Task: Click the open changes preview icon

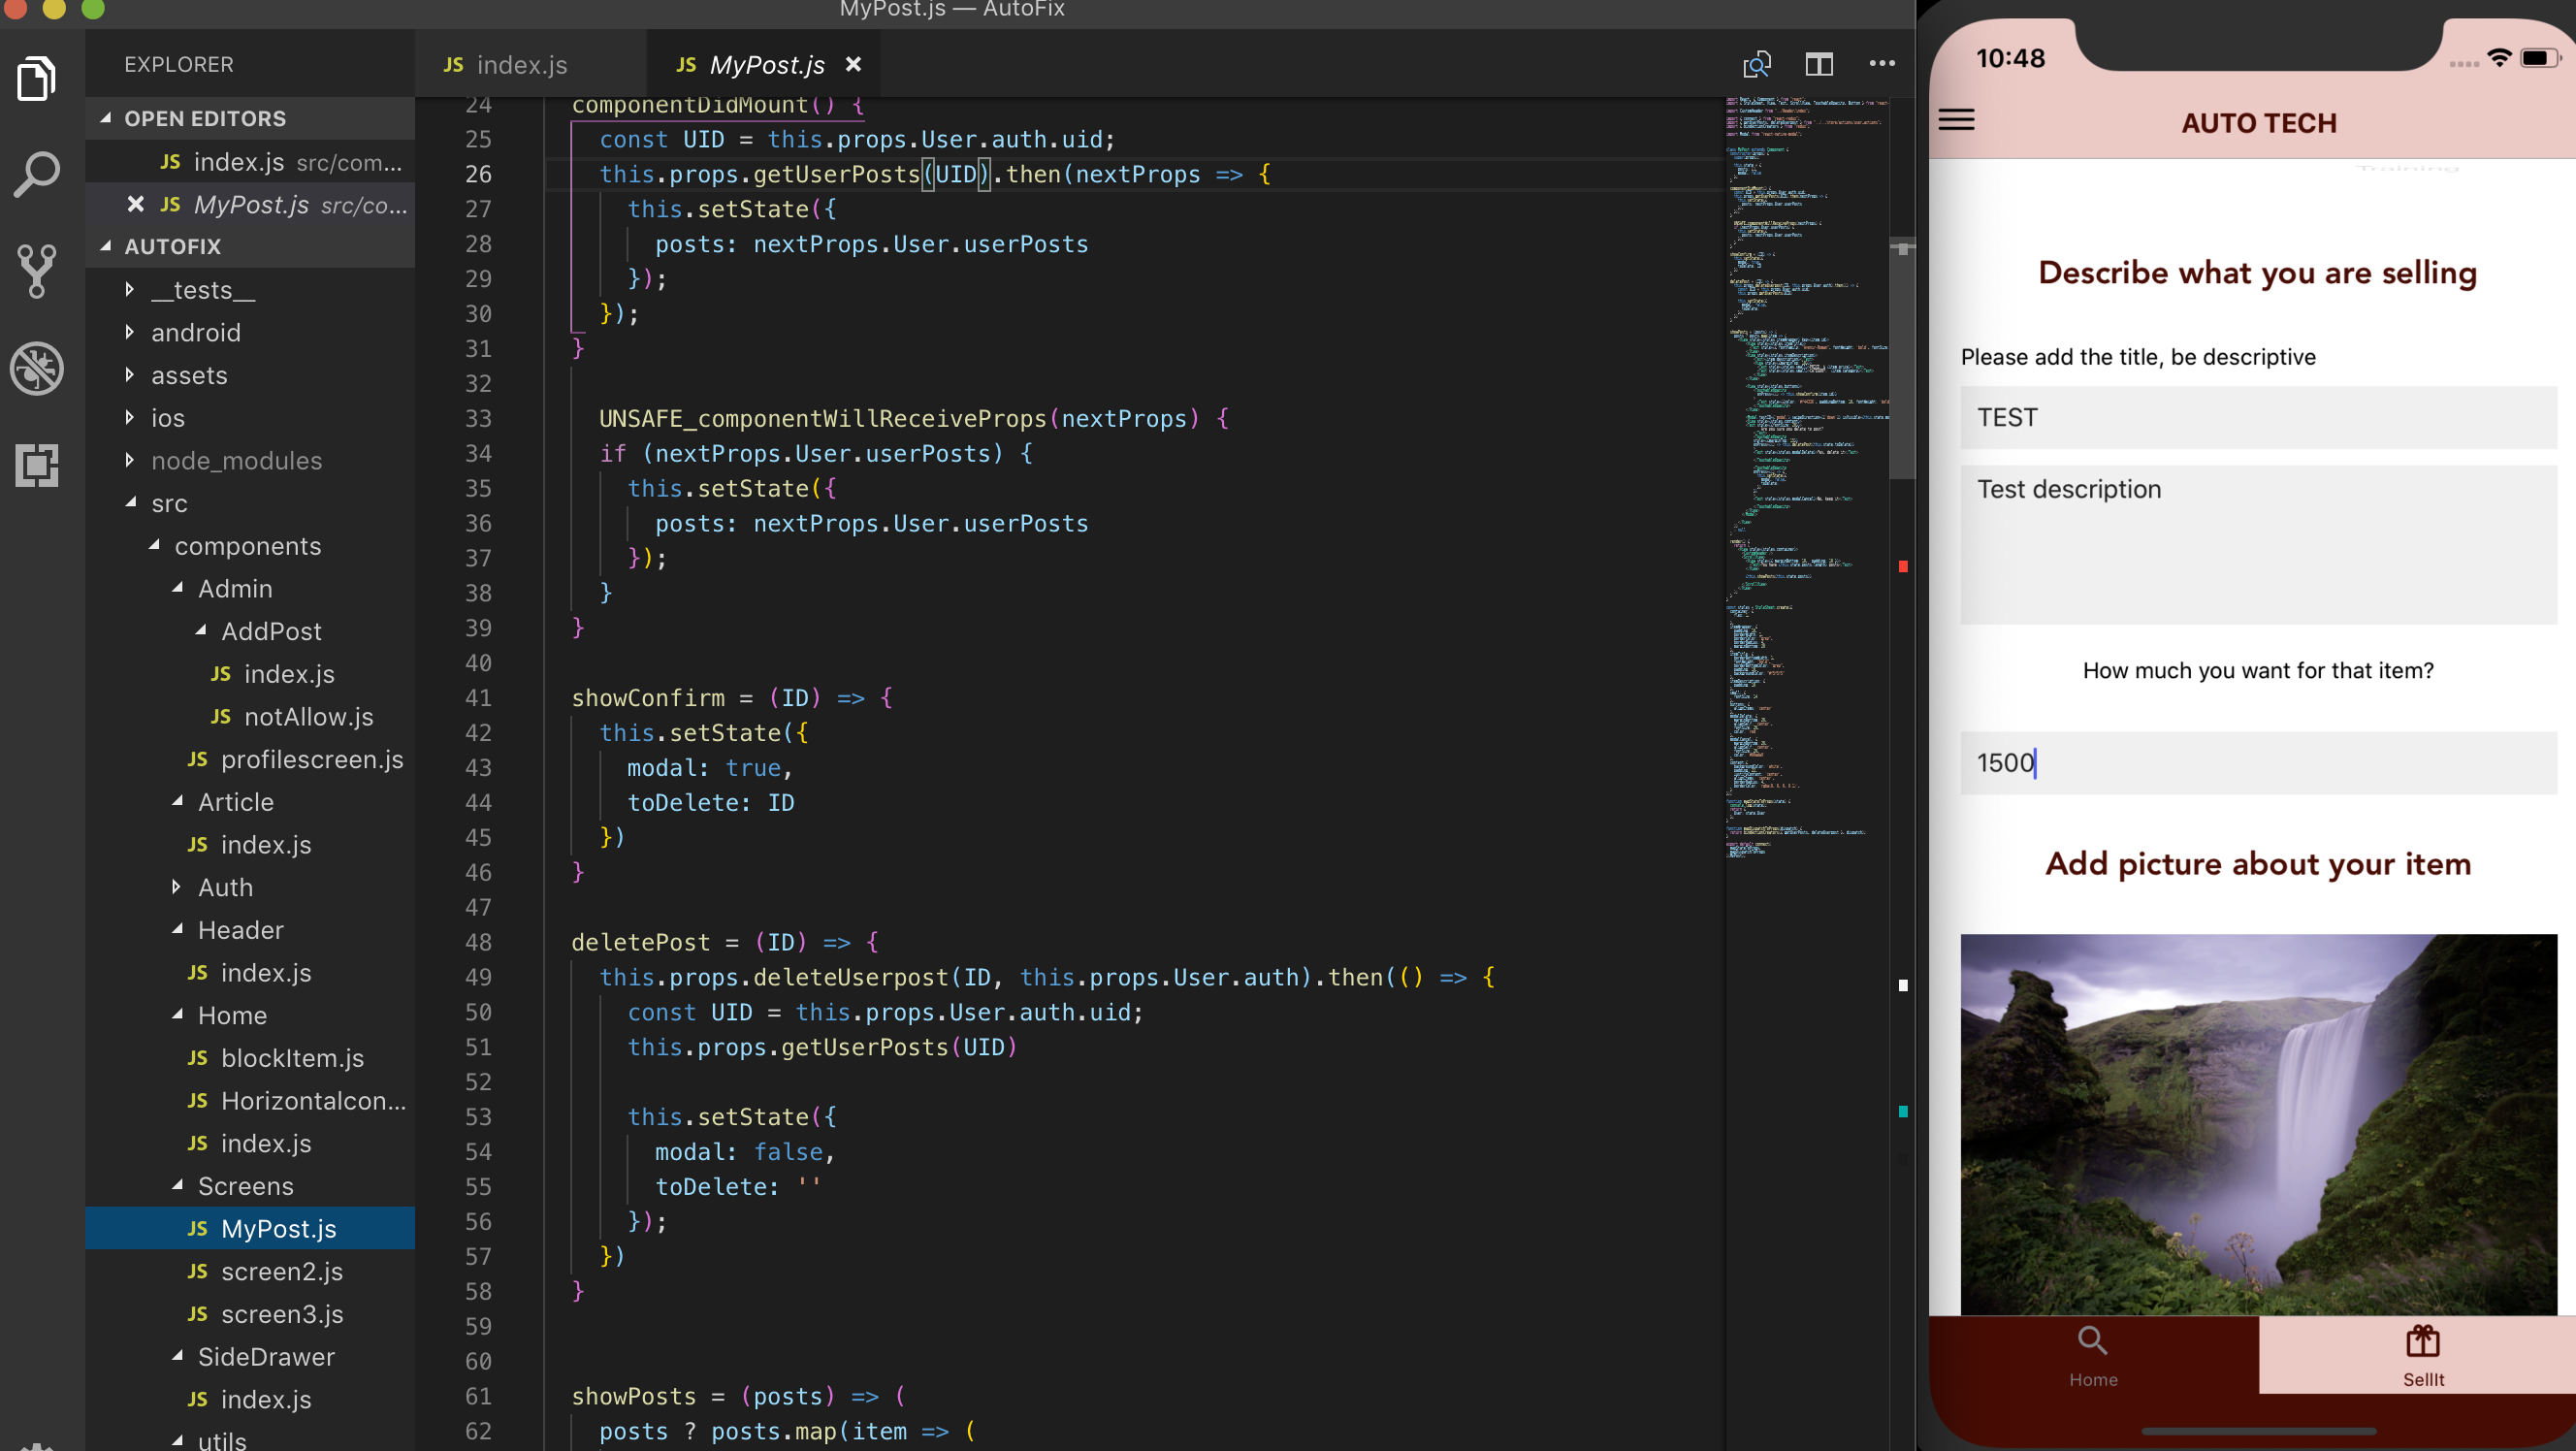Action: 1756,64
